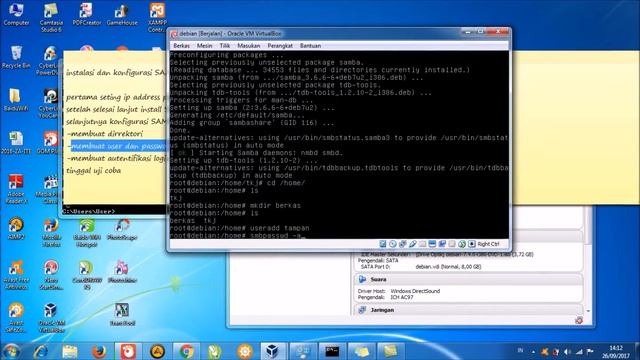Select the BaiduWifi folder on desktop

[x=16, y=100]
